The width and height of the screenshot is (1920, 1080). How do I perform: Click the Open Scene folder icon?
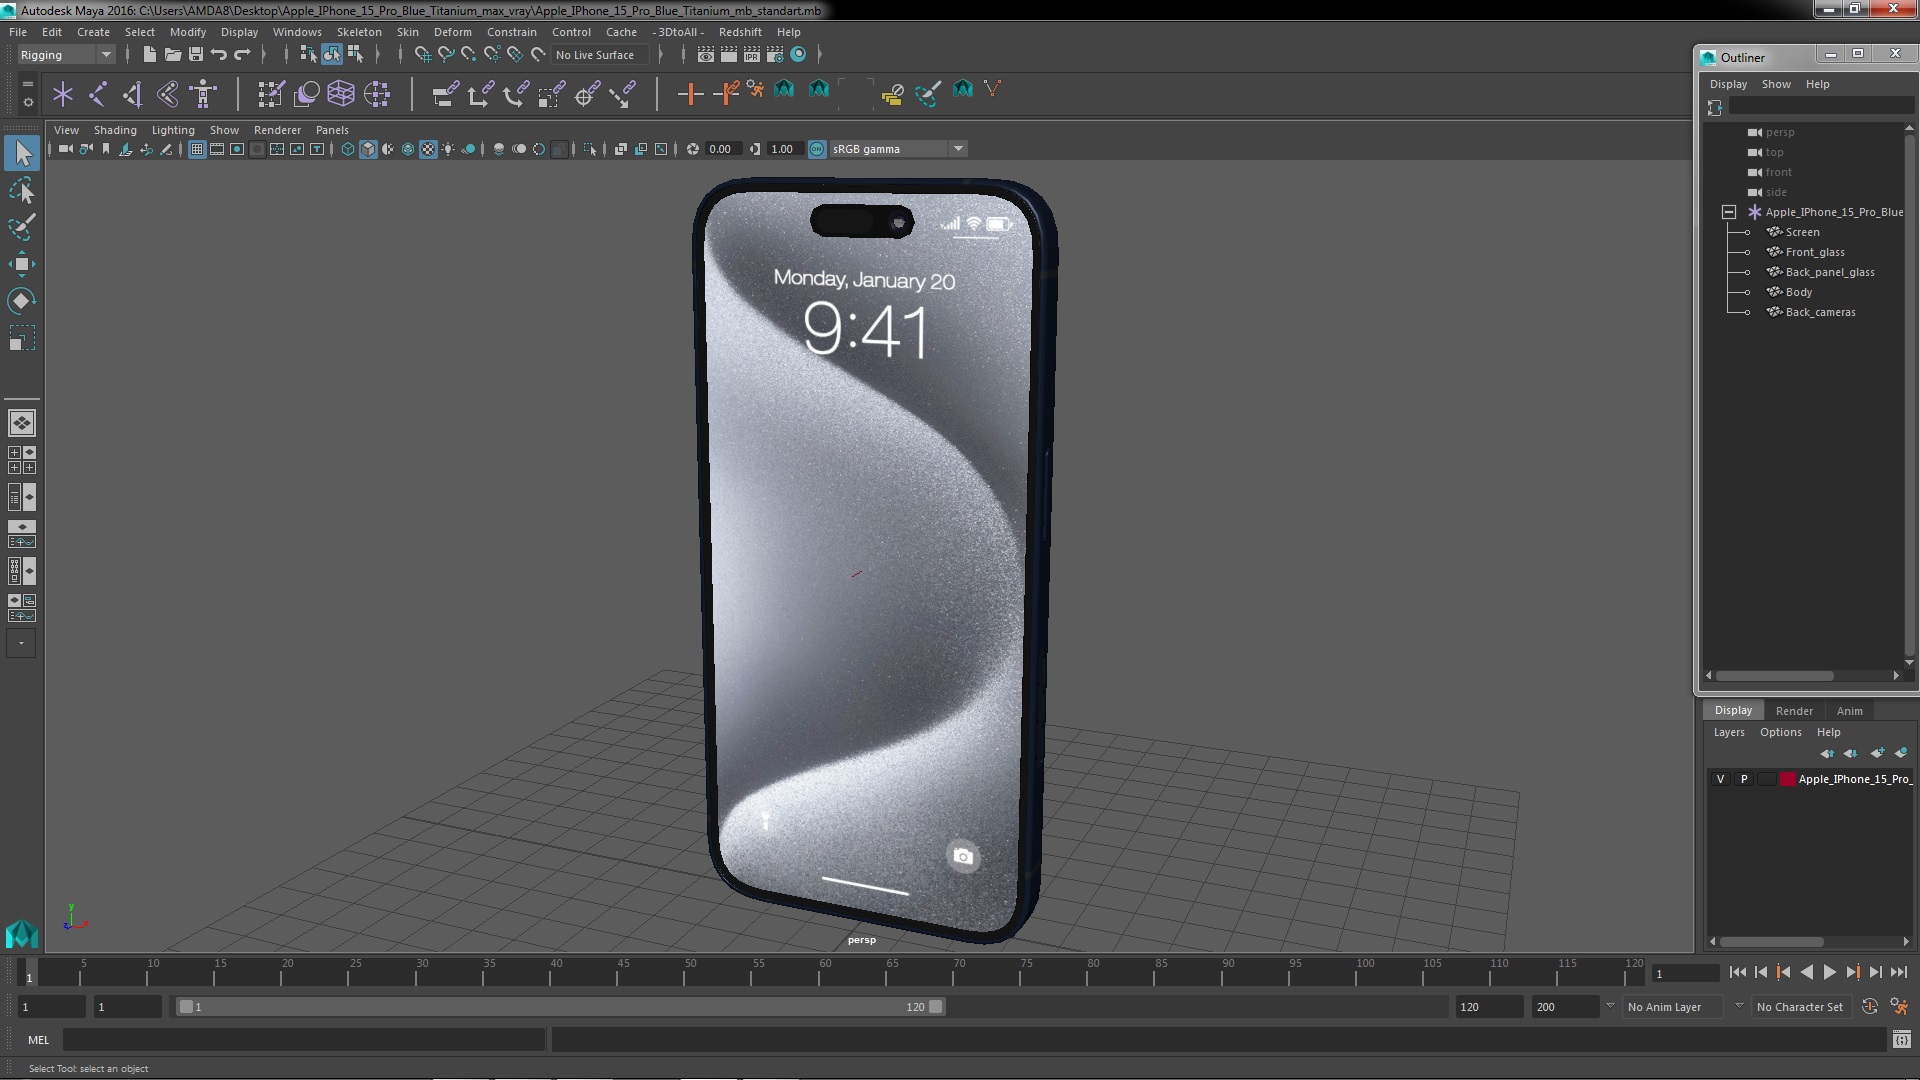point(172,55)
